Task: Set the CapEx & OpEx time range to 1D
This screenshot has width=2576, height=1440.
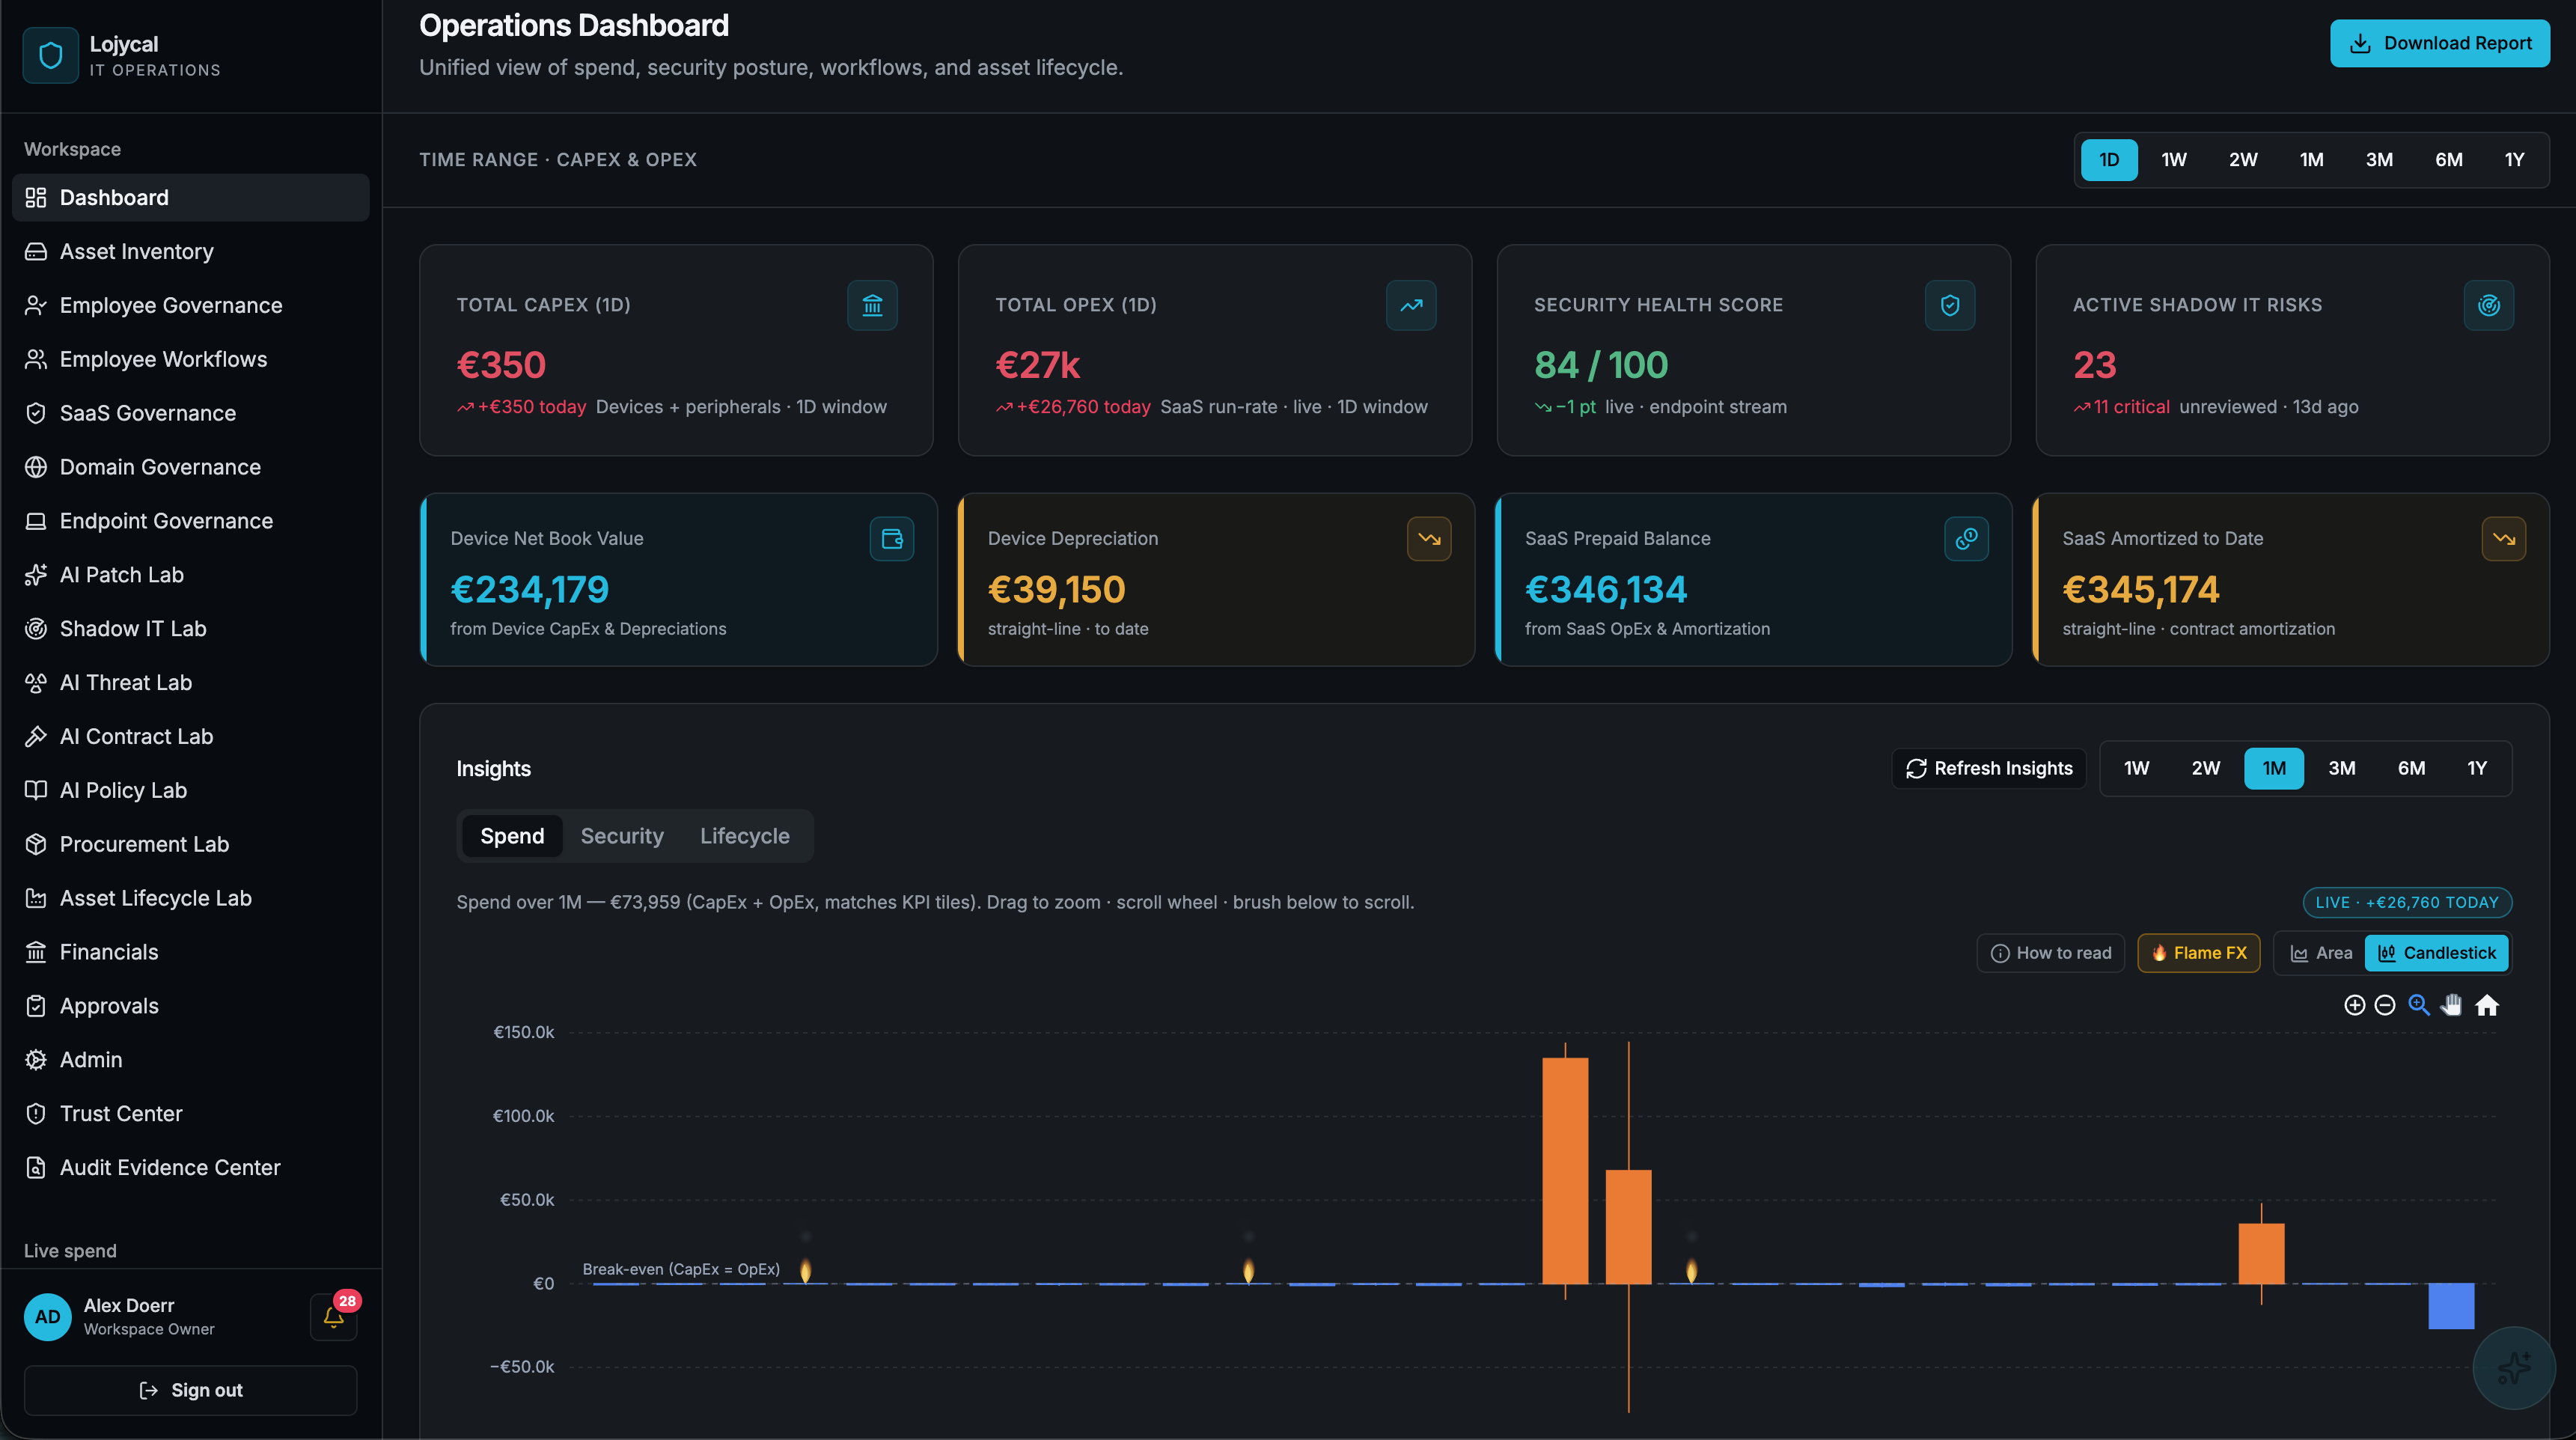Action: [2109, 160]
